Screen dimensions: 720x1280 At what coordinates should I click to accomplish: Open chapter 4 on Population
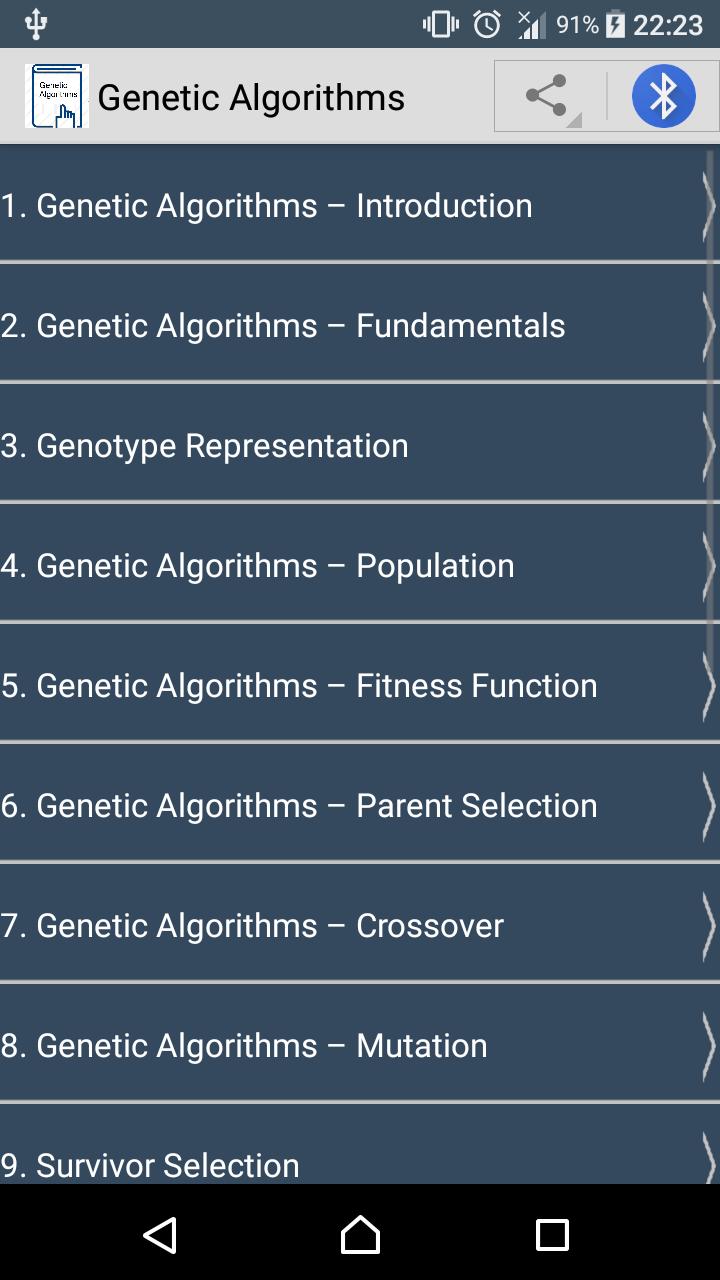coord(258,566)
